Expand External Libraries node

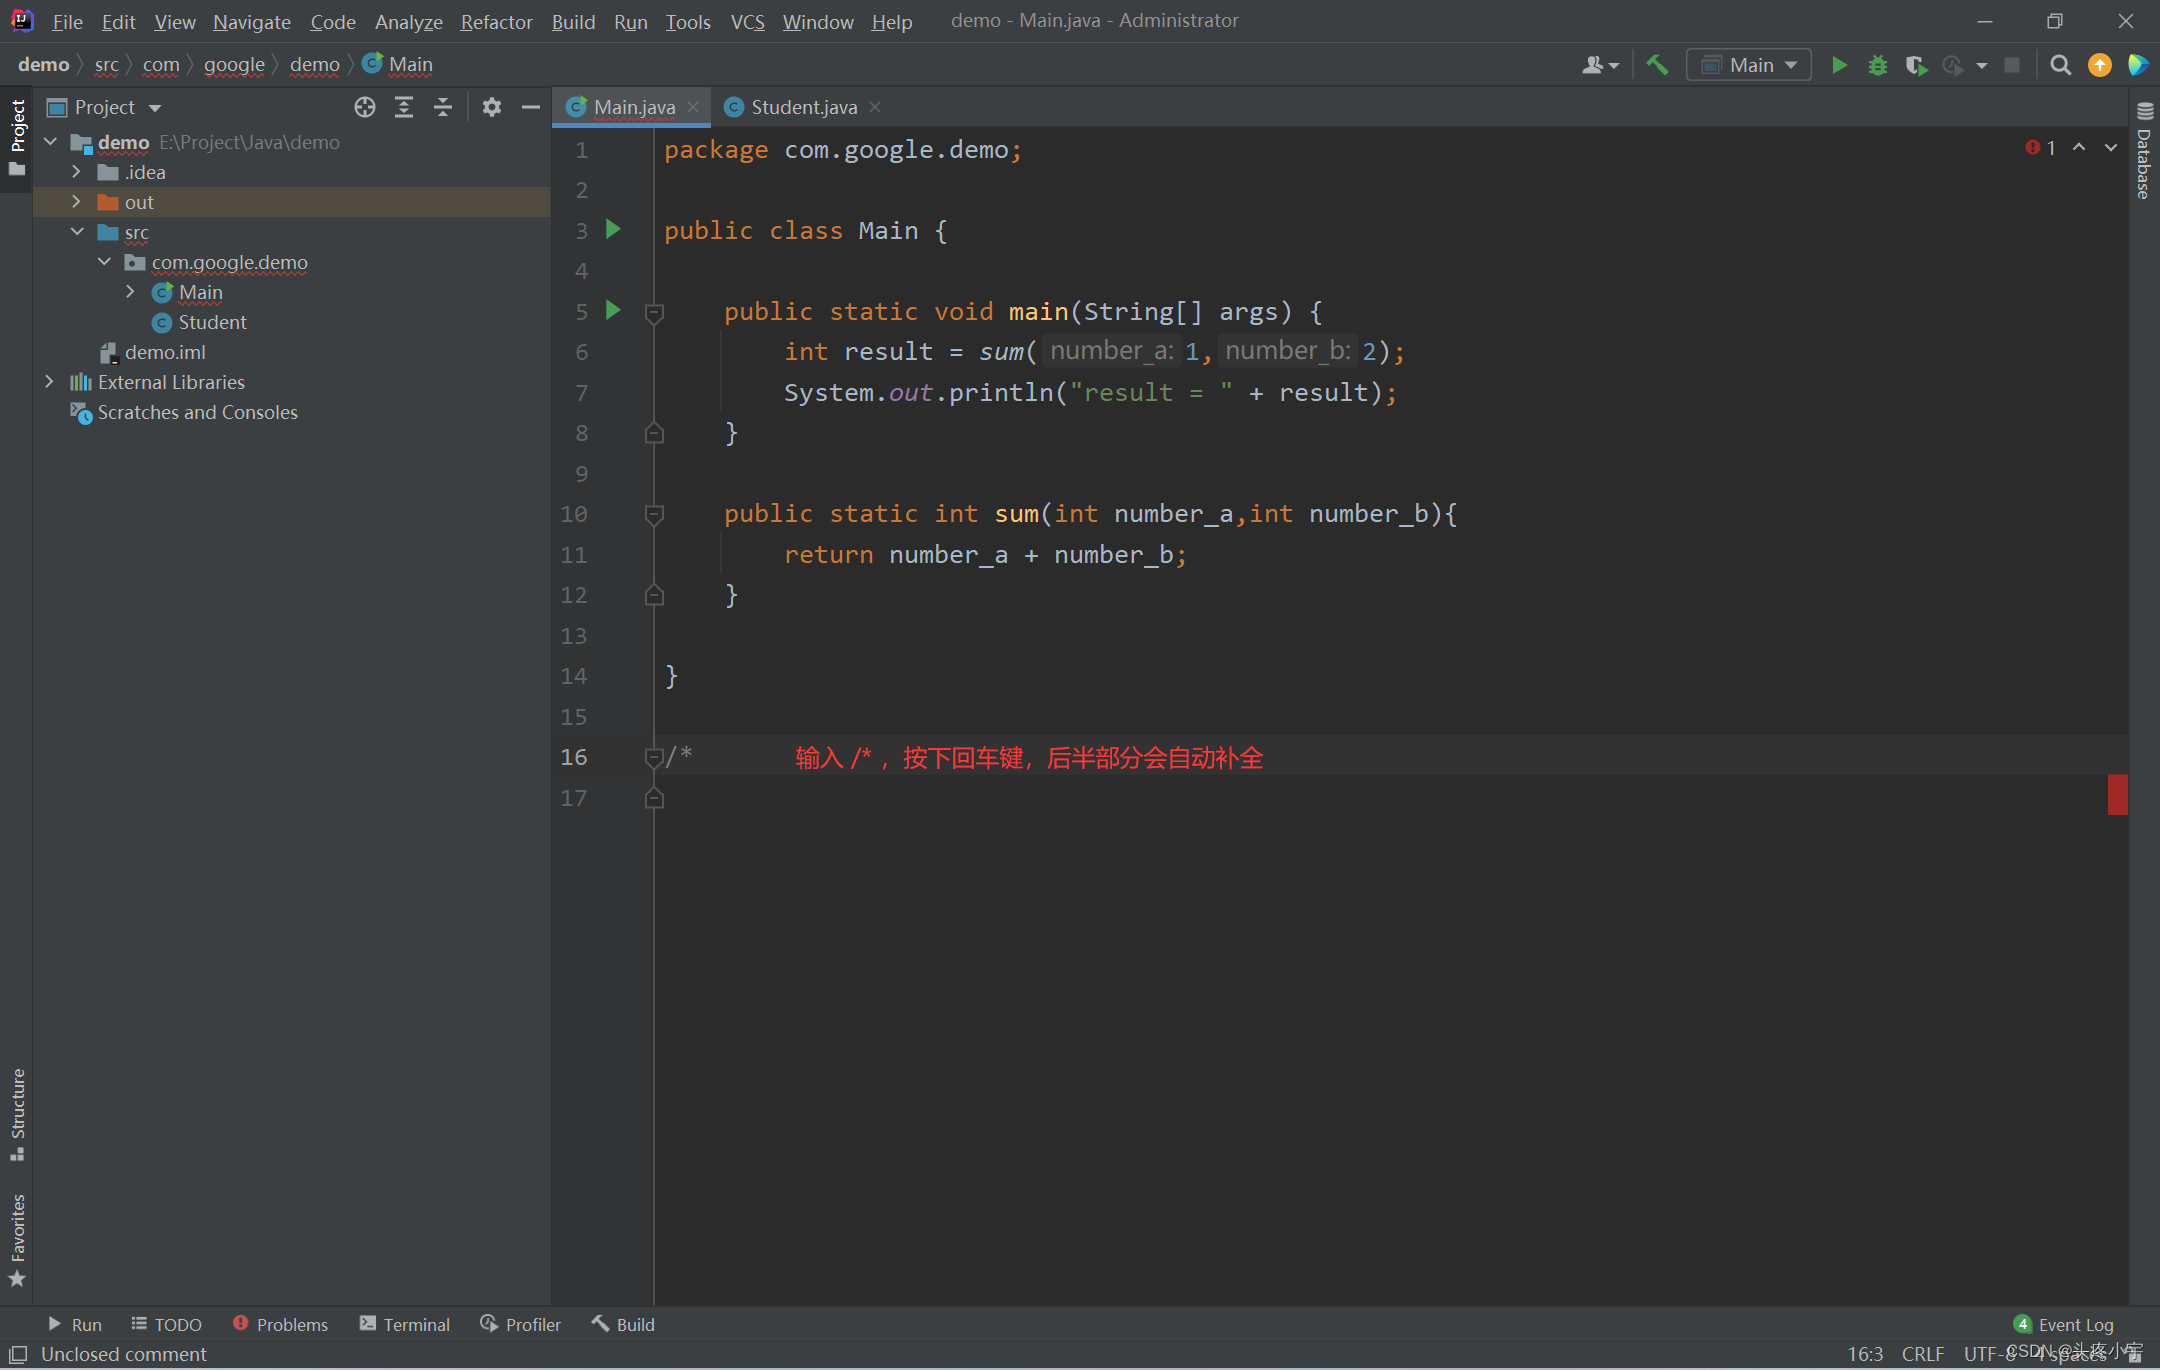pos(49,382)
